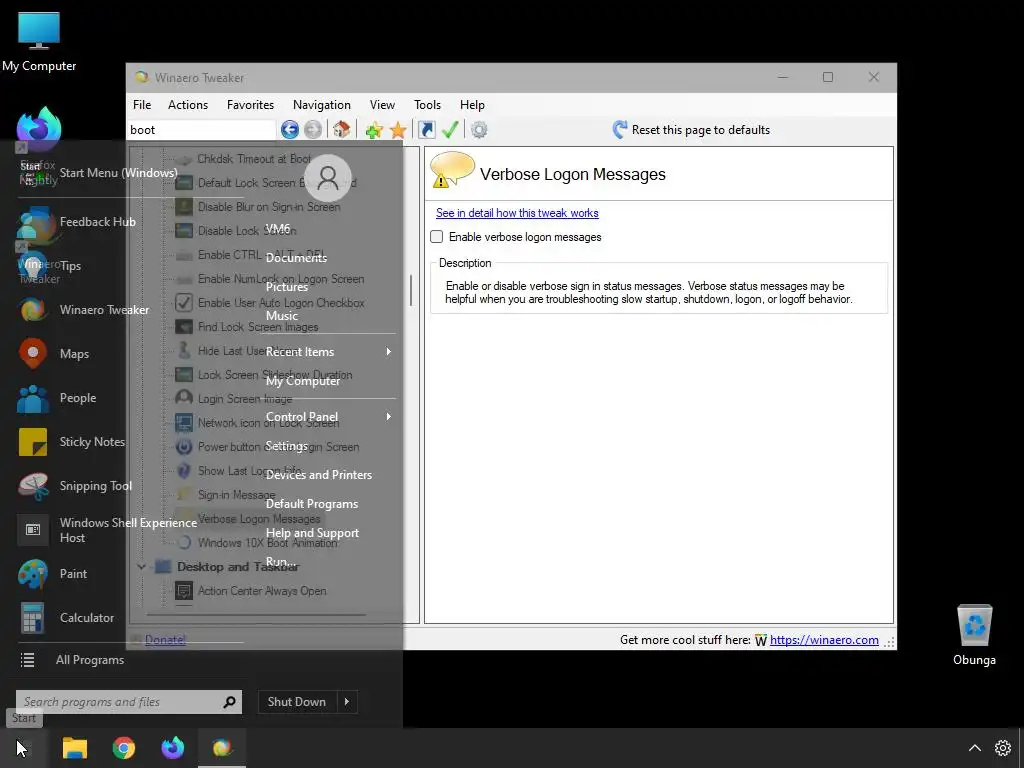
Task: Launch Chrome from taskbar
Action: coord(123,748)
